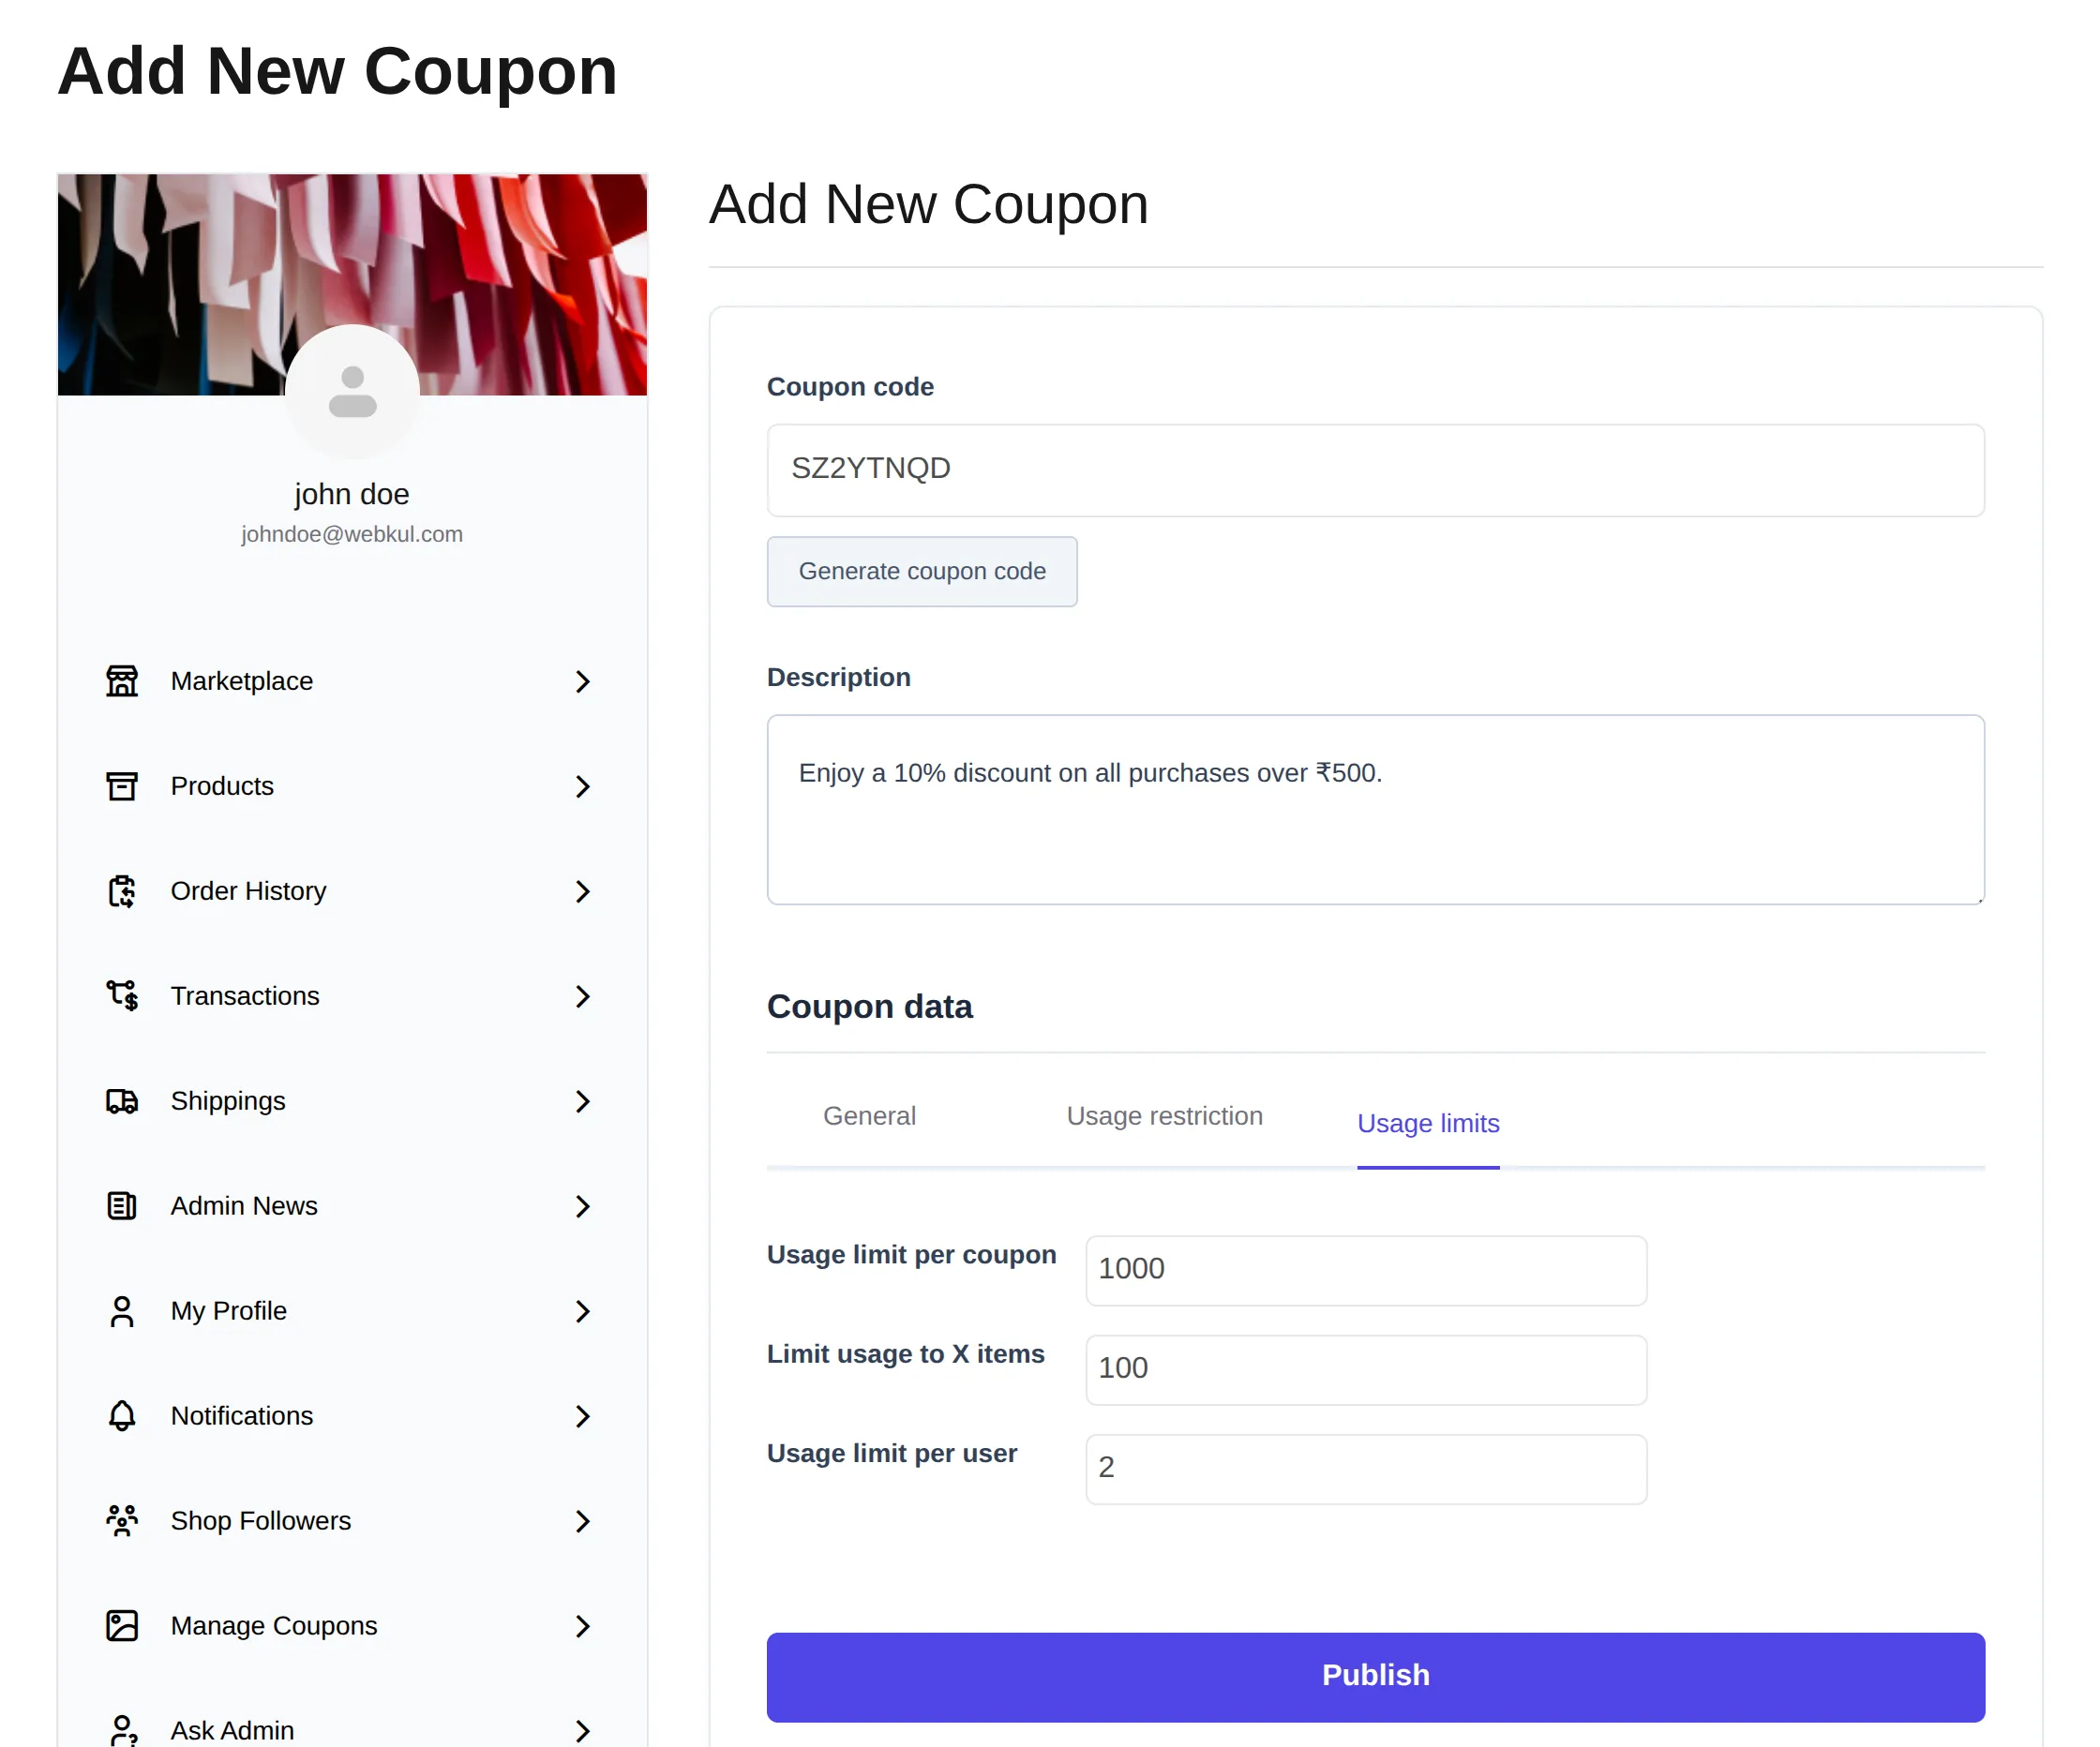This screenshot has width=2100, height=1747.
Task: Open the Usage restriction tab
Action: [1164, 1116]
